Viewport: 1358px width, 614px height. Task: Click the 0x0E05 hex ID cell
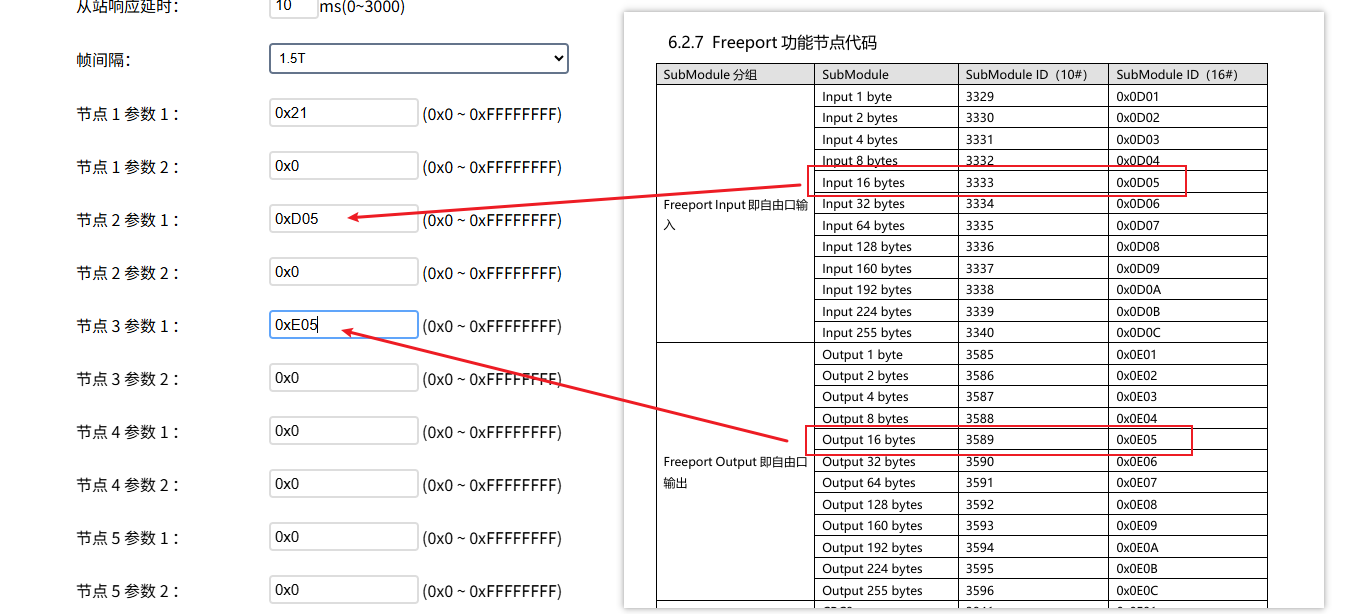1138,440
